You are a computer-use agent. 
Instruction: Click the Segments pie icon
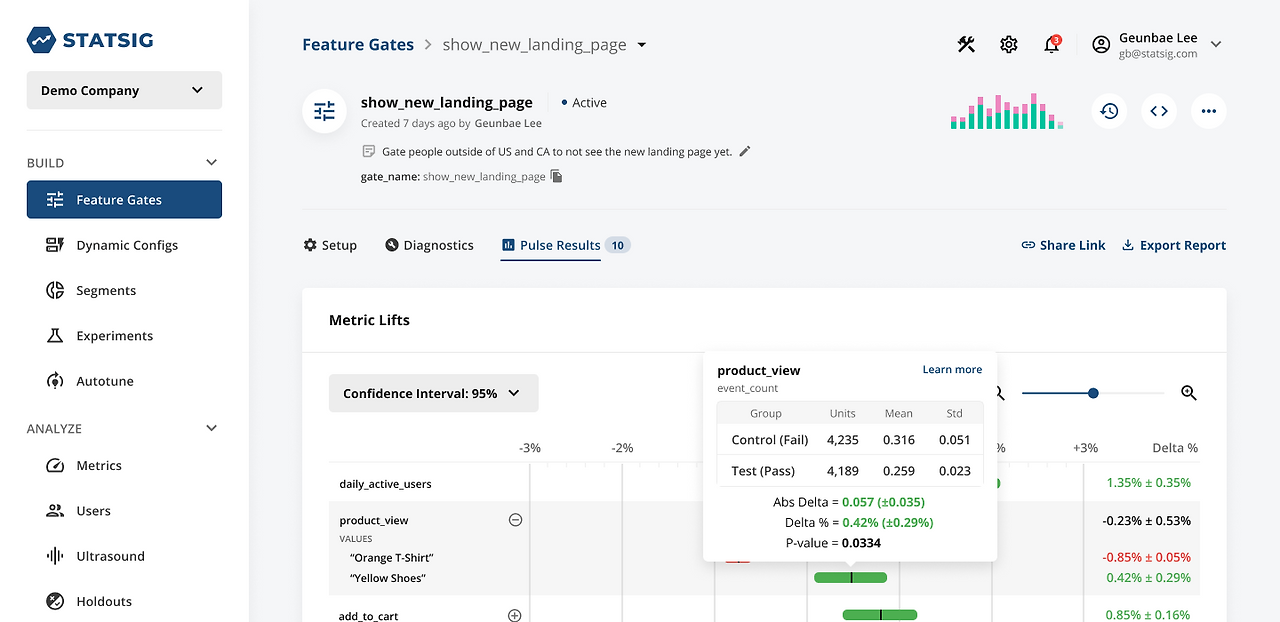(x=56, y=290)
